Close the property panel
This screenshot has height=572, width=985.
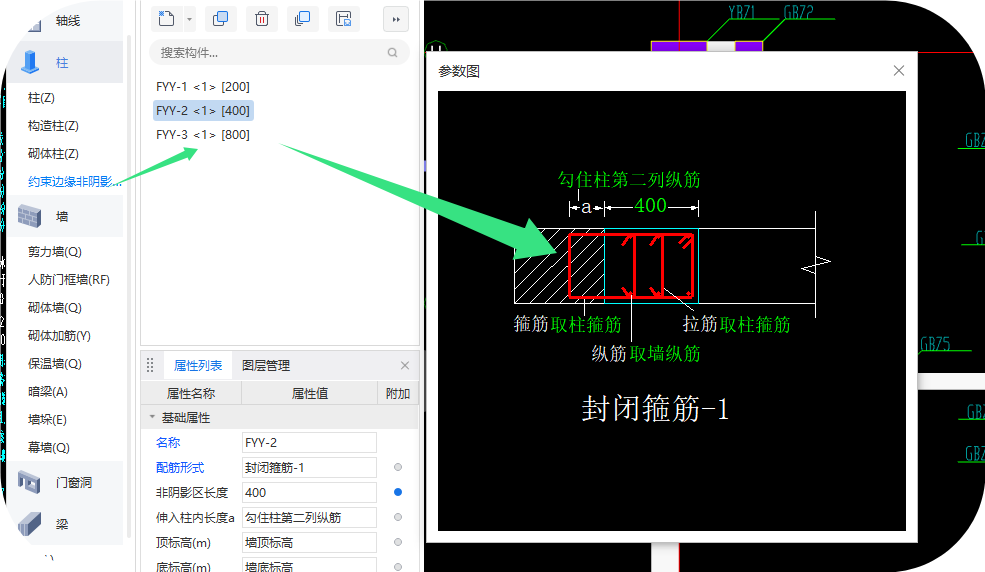coord(405,365)
